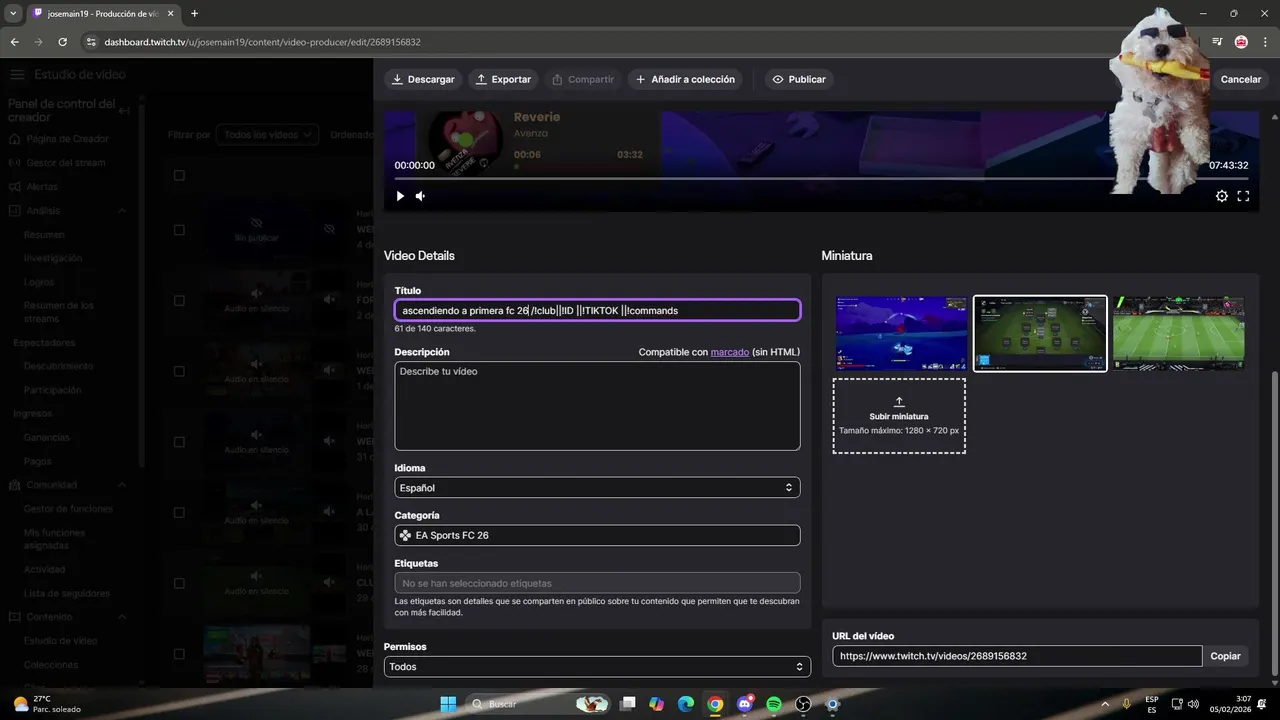Open Todos los vídeos filter dropdown
Image resolution: width=1280 pixels, height=720 pixels.
(x=267, y=134)
